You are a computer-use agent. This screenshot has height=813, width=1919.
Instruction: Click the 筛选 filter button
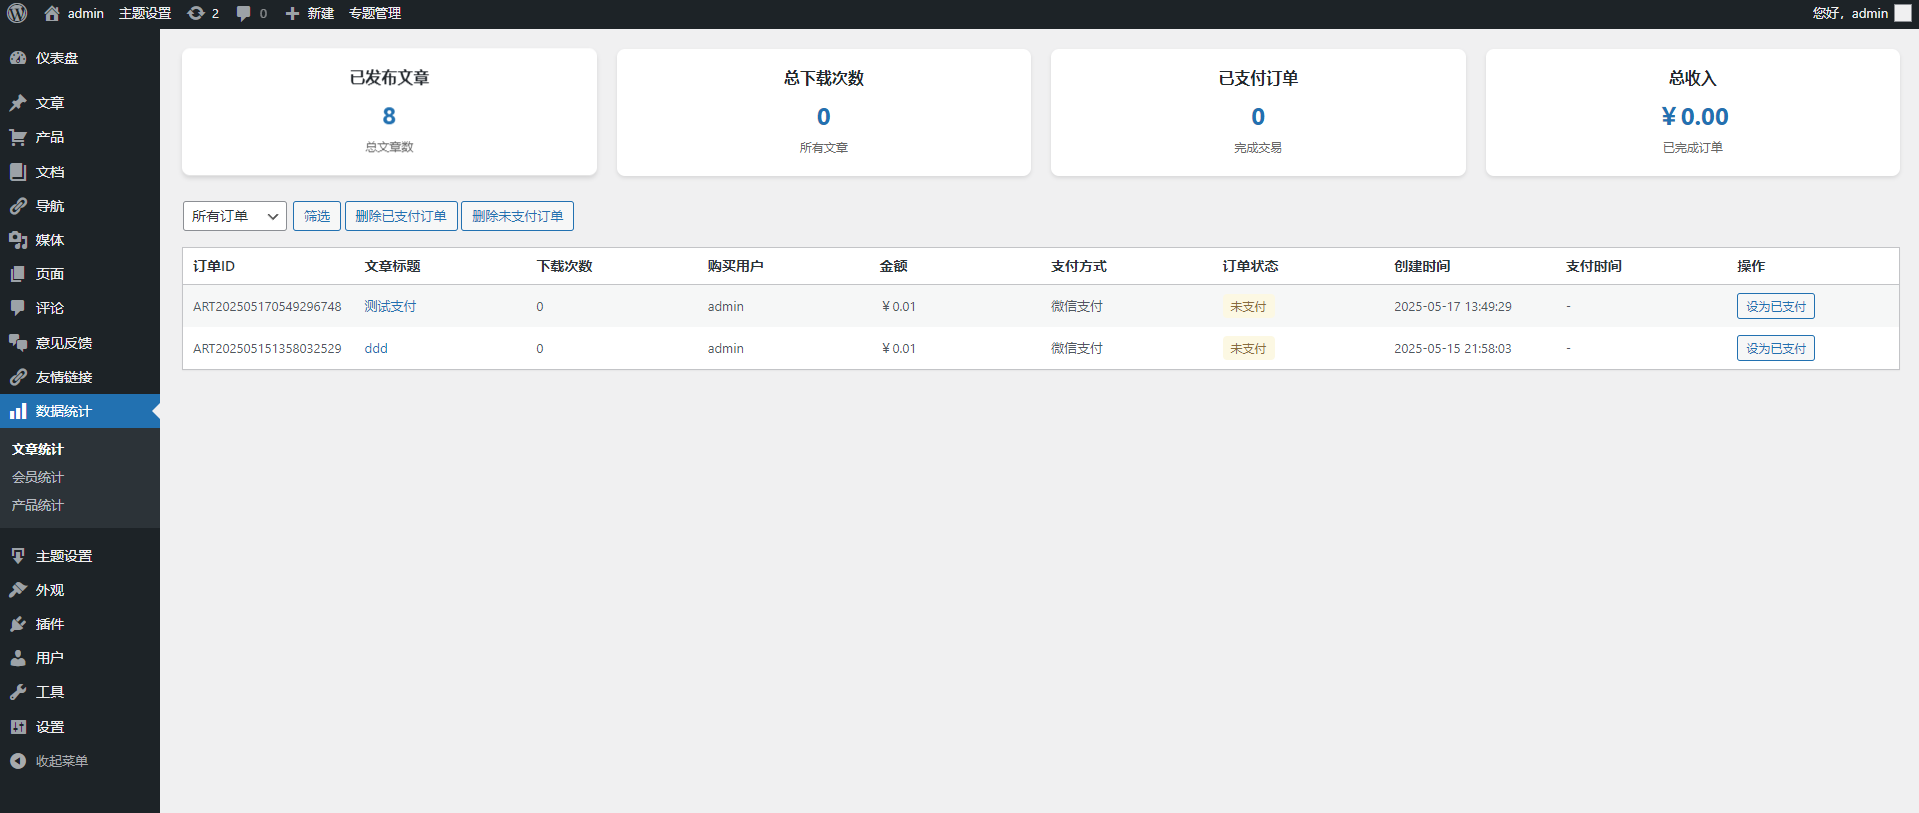tap(317, 216)
